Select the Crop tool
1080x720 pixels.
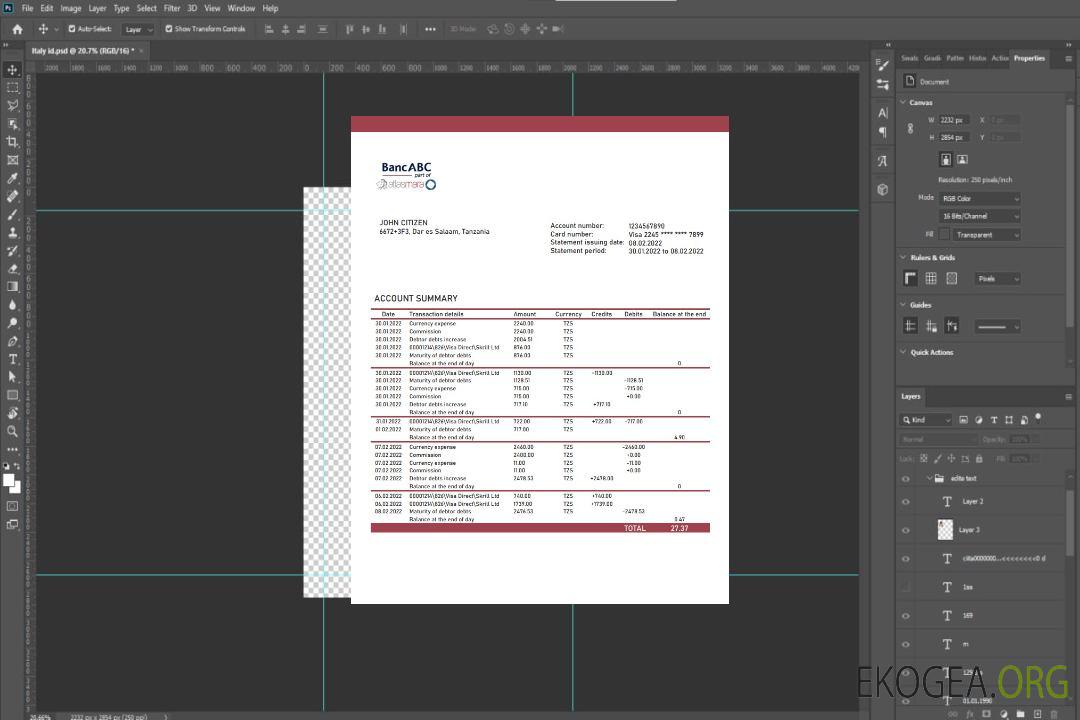[x=13, y=142]
